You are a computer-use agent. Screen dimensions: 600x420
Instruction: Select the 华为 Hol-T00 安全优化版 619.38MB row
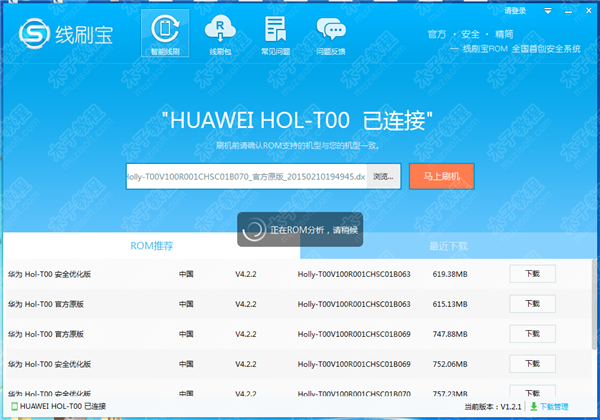[x=298, y=274]
